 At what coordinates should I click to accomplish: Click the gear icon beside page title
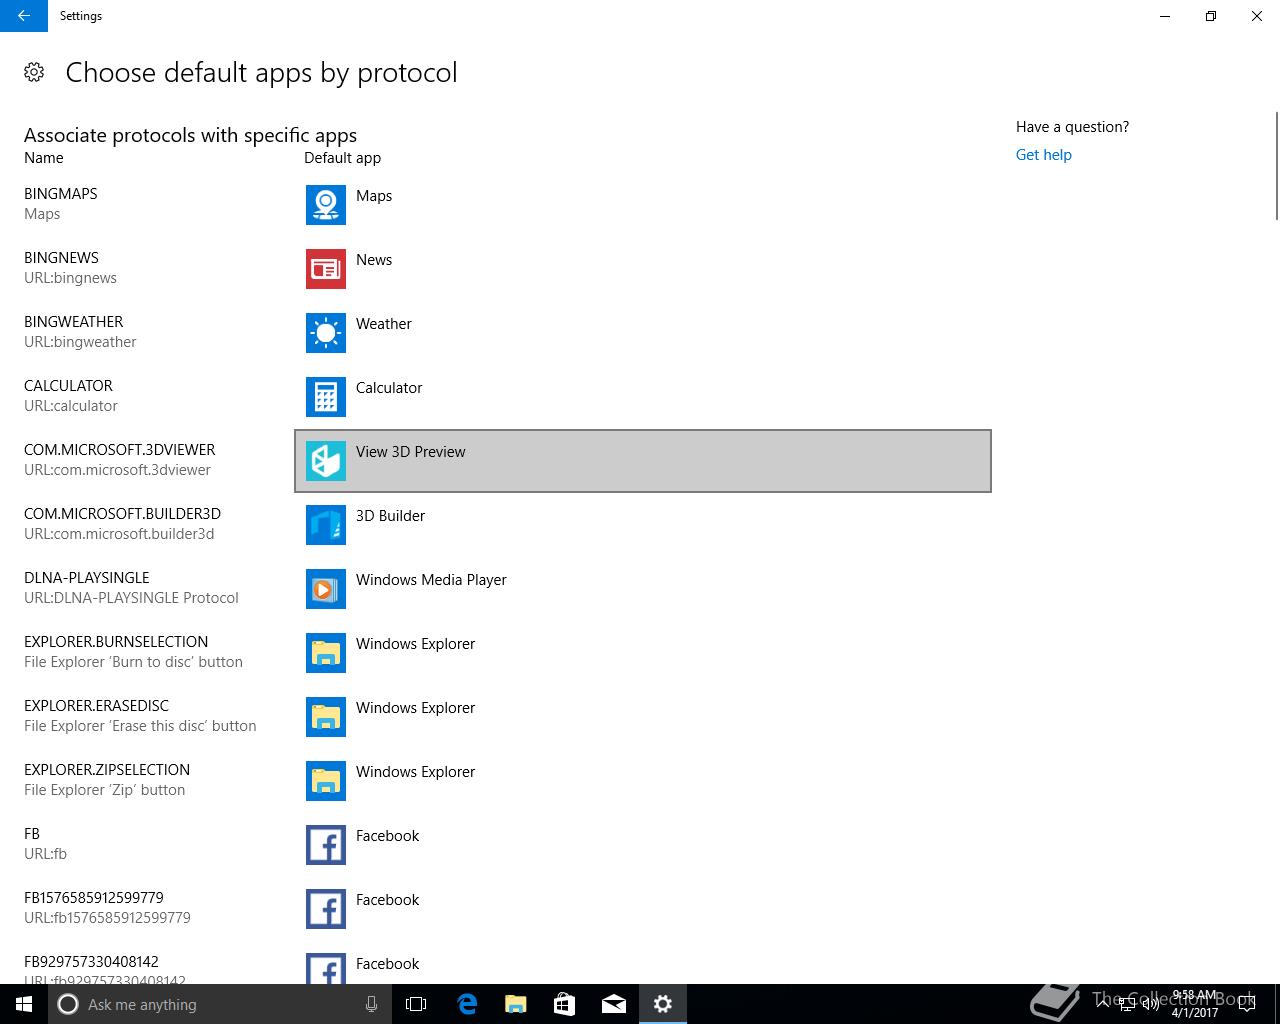click(34, 72)
